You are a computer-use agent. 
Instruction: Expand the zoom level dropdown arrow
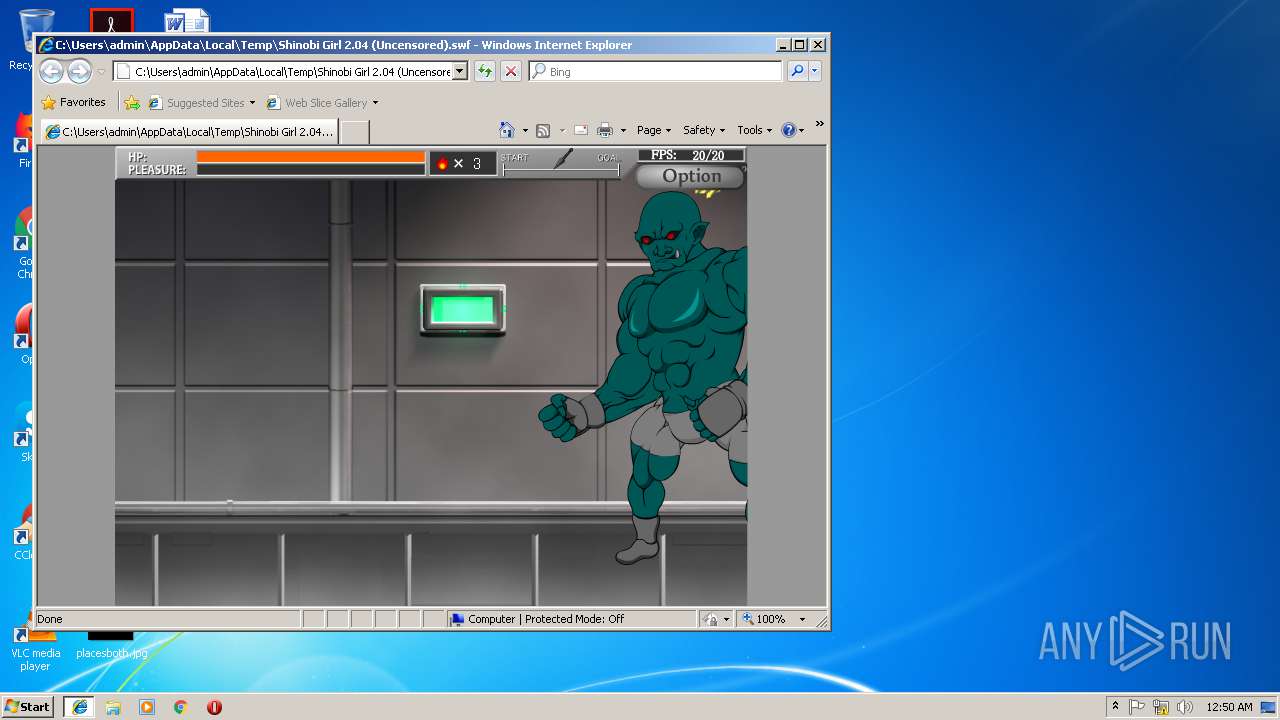(x=802, y=619)
